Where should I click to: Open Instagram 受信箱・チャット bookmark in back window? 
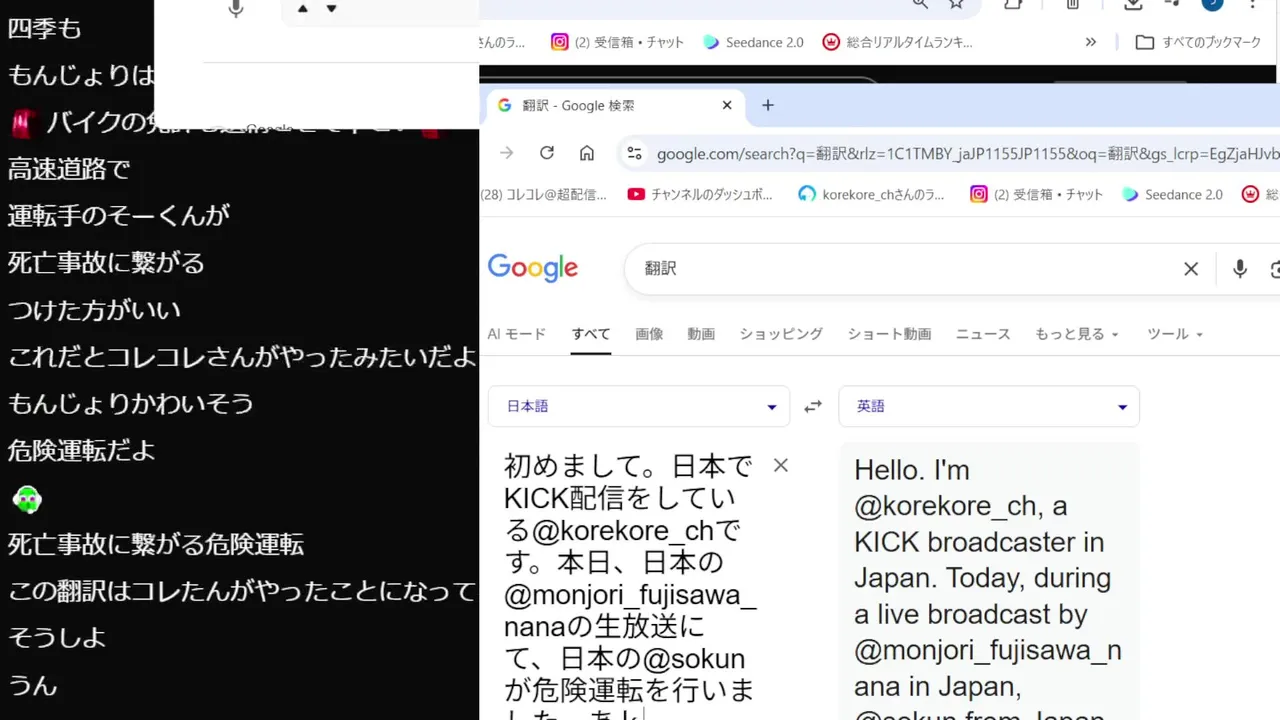pos(617,42)
